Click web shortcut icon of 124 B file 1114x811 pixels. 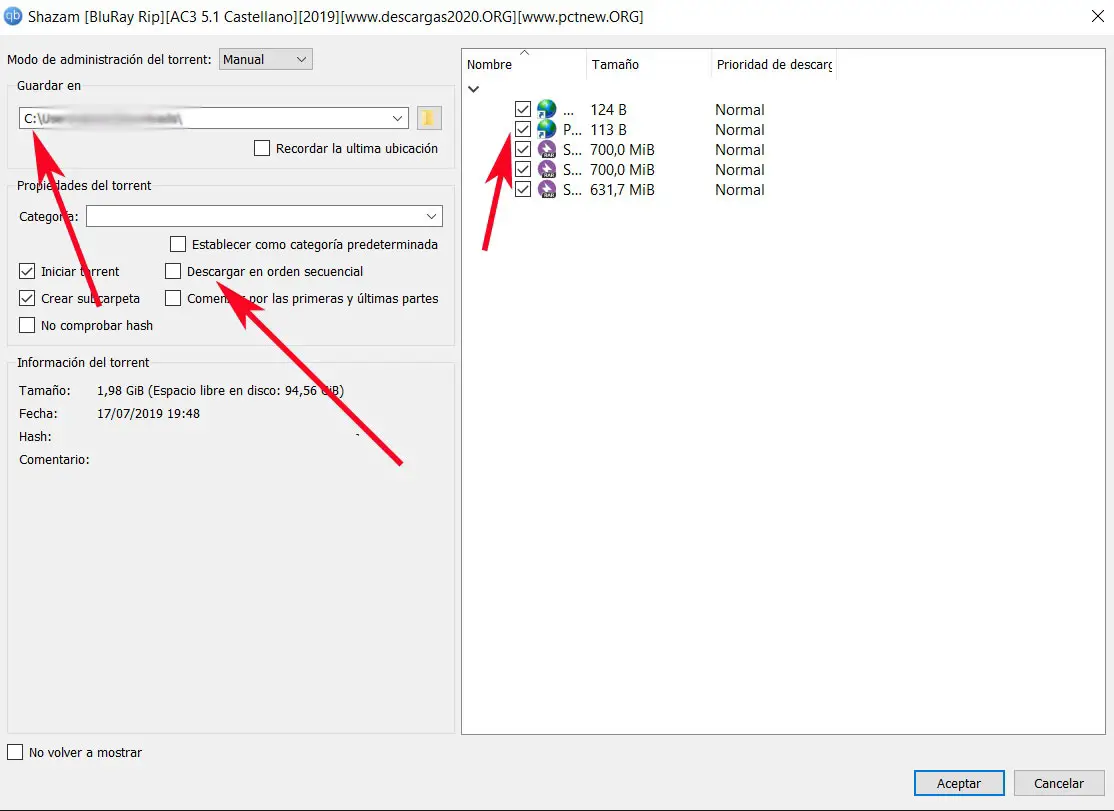(546, 109)
